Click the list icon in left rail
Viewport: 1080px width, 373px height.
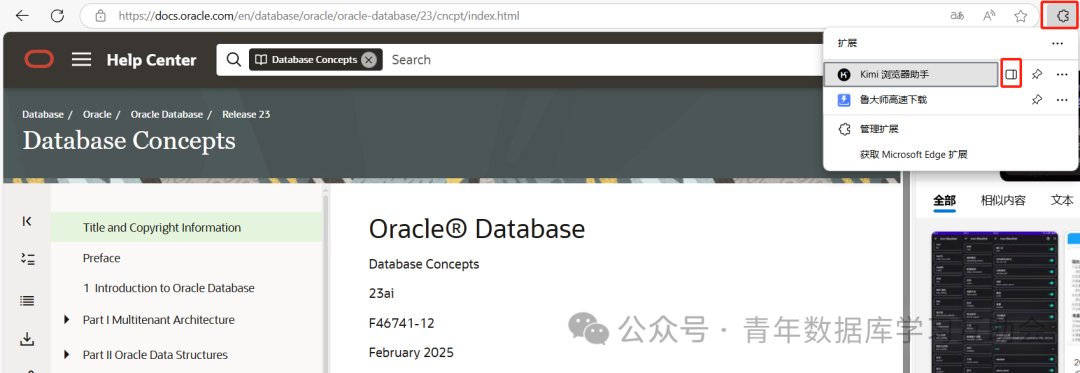coord(27,300)
